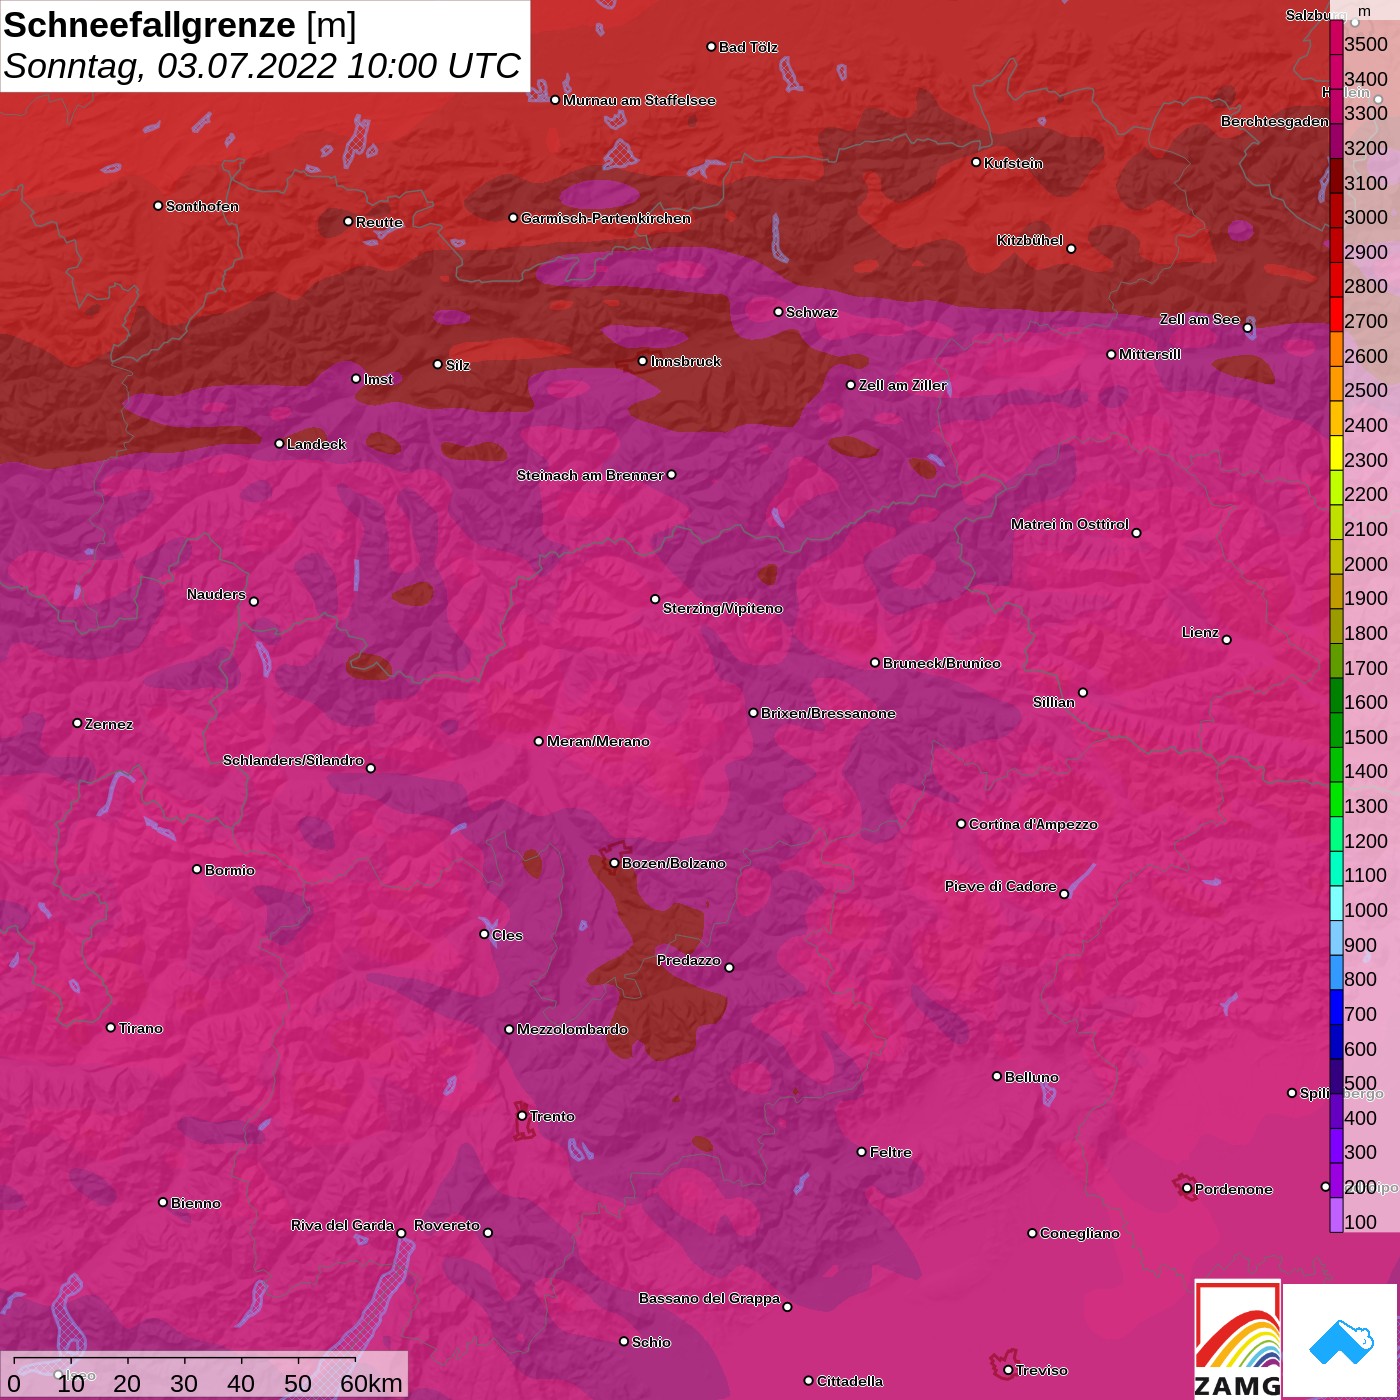
Task: Click the Riva del Garda label
Action: pyautogui.click(x=342, y=1225)
